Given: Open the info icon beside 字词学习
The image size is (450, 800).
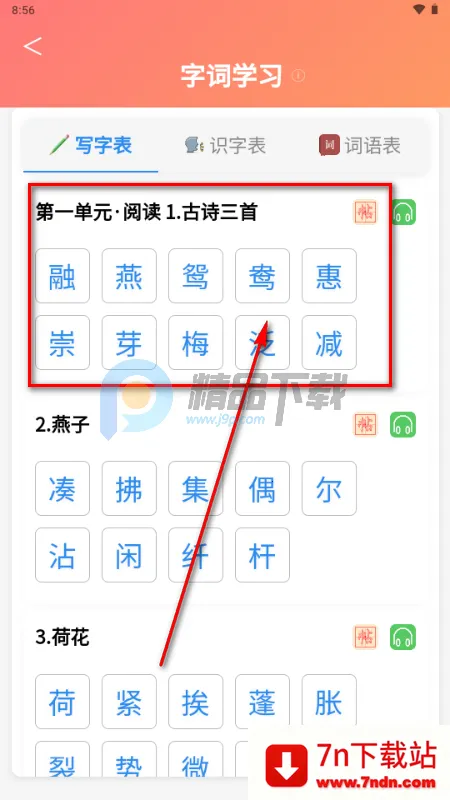Looking at the screenshot, I should click(298, 76).
